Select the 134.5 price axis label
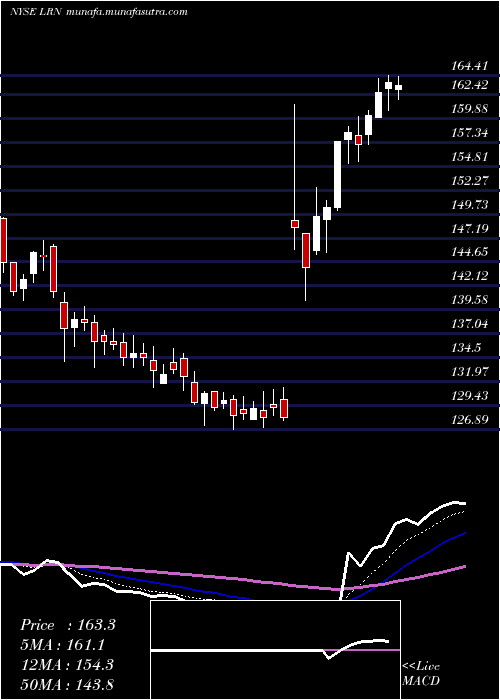The image size is (500, 700). point(467,348)
